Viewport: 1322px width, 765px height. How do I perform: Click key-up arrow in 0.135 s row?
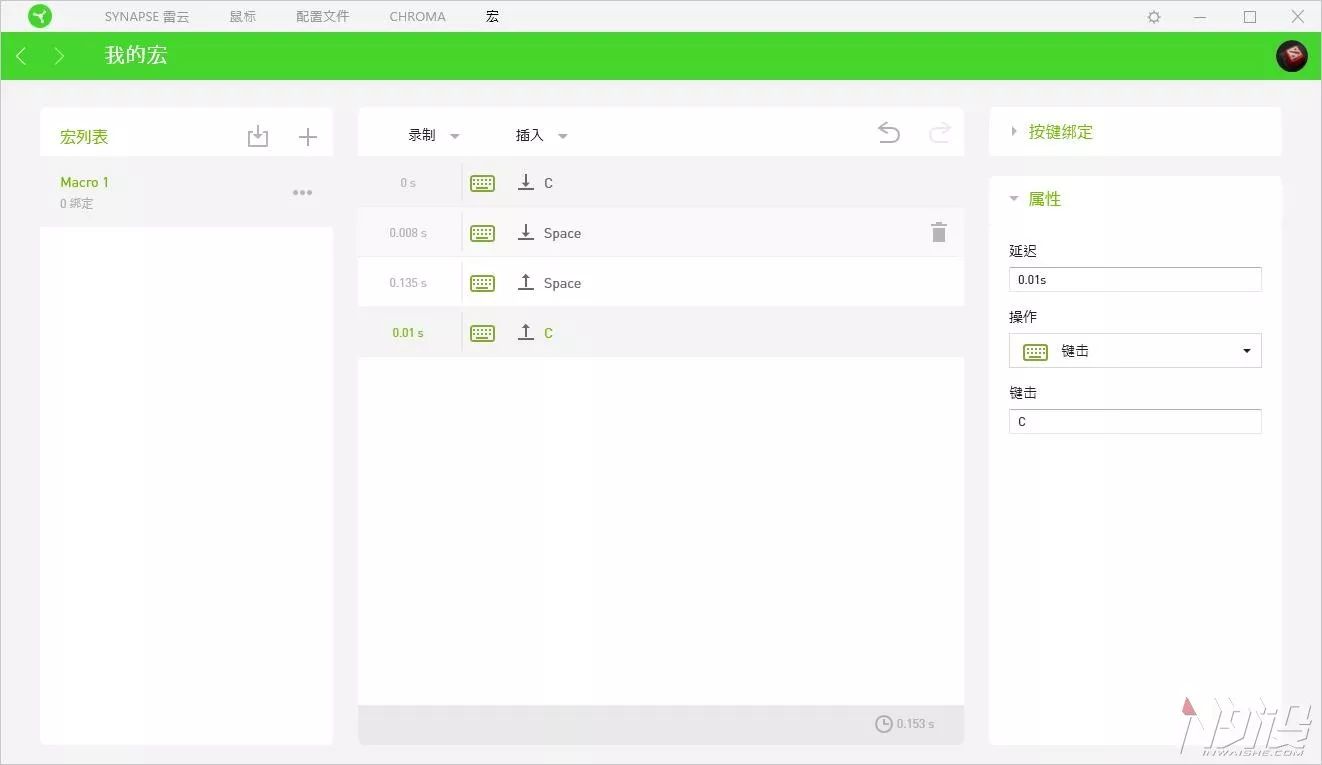[x=526, y=283]
